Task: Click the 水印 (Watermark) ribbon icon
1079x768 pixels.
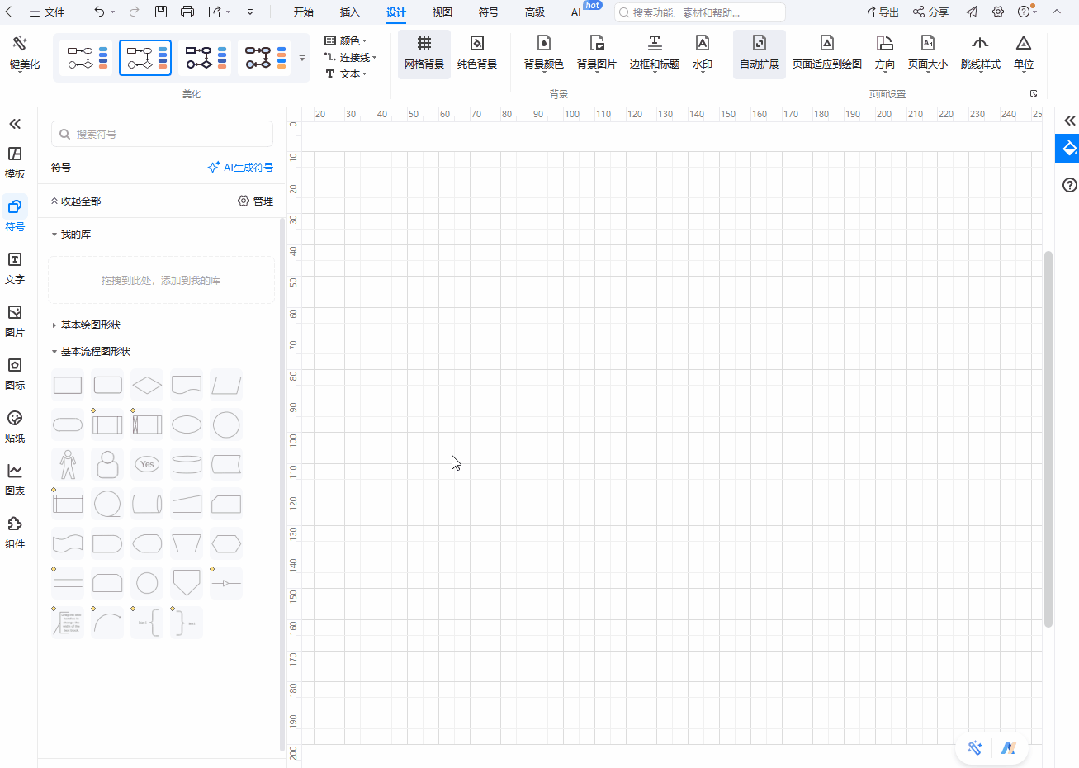Action: [702, 52]
